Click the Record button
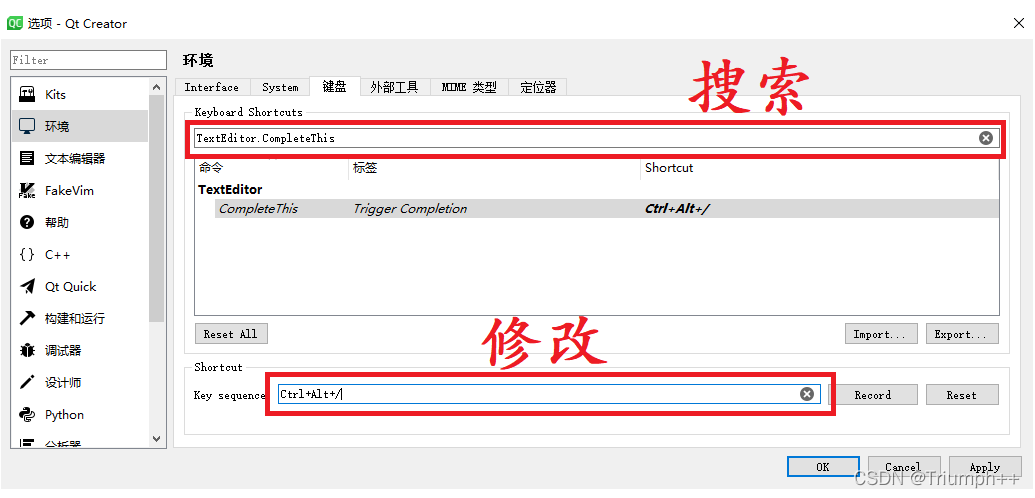Viewport: 1035px width, 498px height. click(873, 395)
